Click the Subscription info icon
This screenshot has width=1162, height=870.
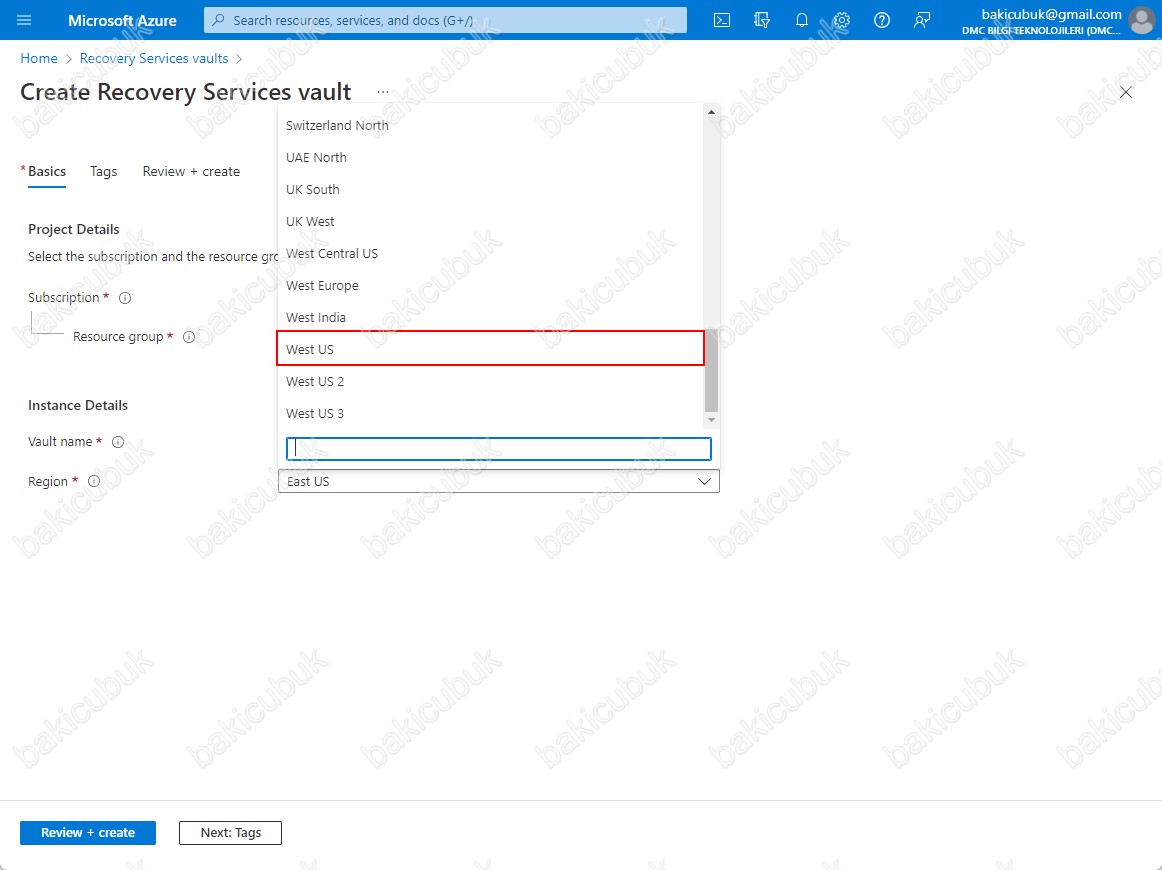pyautogui.click(x=125, y=298)
